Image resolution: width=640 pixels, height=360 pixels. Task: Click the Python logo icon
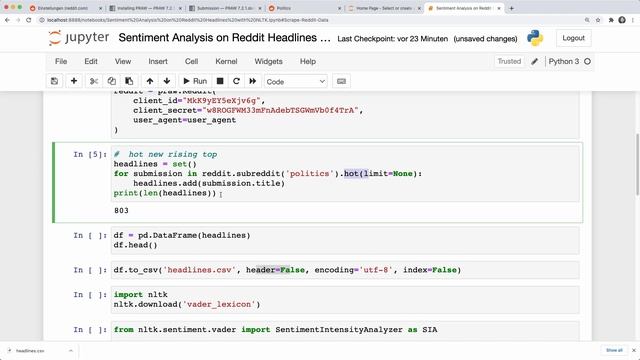(x=535, y=38)
